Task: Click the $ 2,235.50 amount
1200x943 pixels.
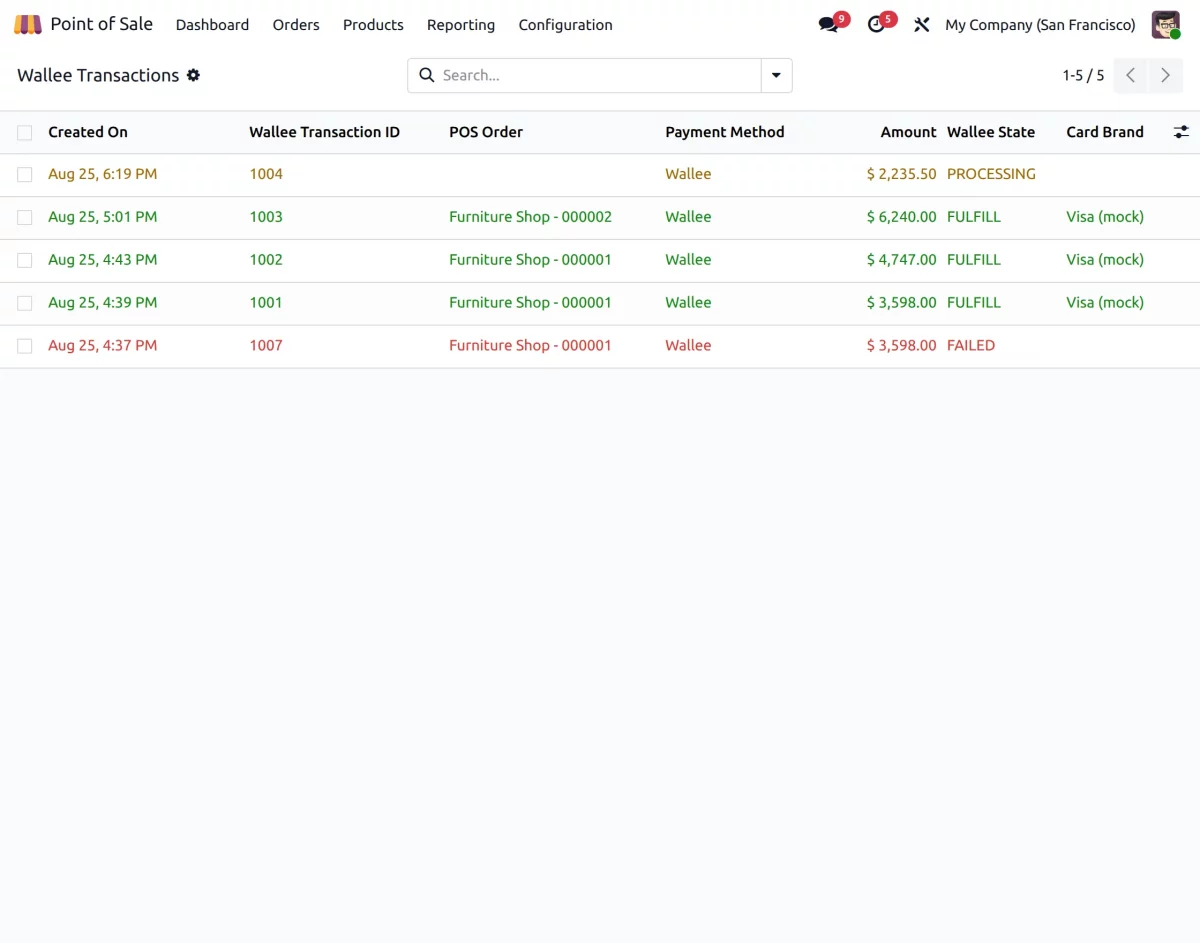Action: (902, 174)
